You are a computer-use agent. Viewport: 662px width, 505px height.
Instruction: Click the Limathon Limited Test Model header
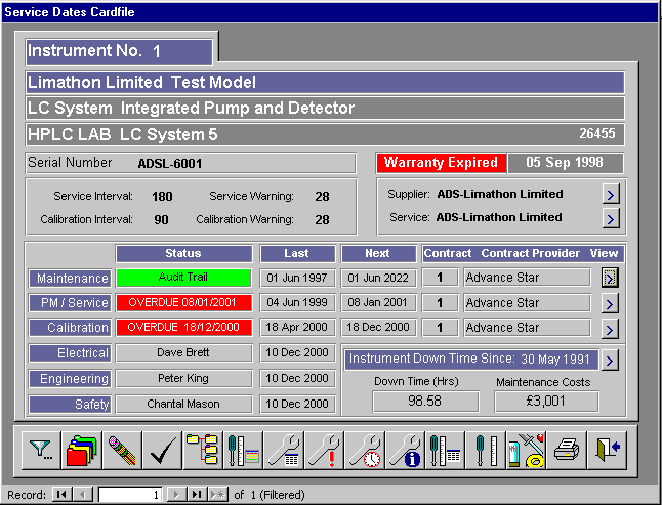tap(325, 82)
